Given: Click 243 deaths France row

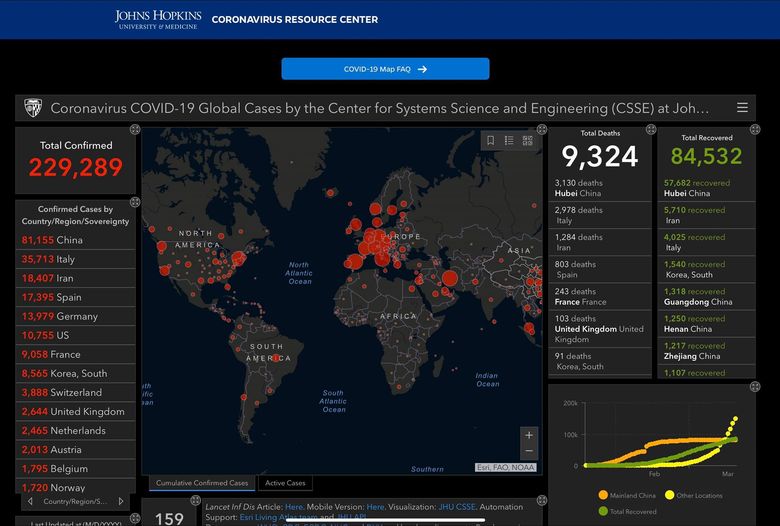Looking at the screenshot, I should coord(600,297).
